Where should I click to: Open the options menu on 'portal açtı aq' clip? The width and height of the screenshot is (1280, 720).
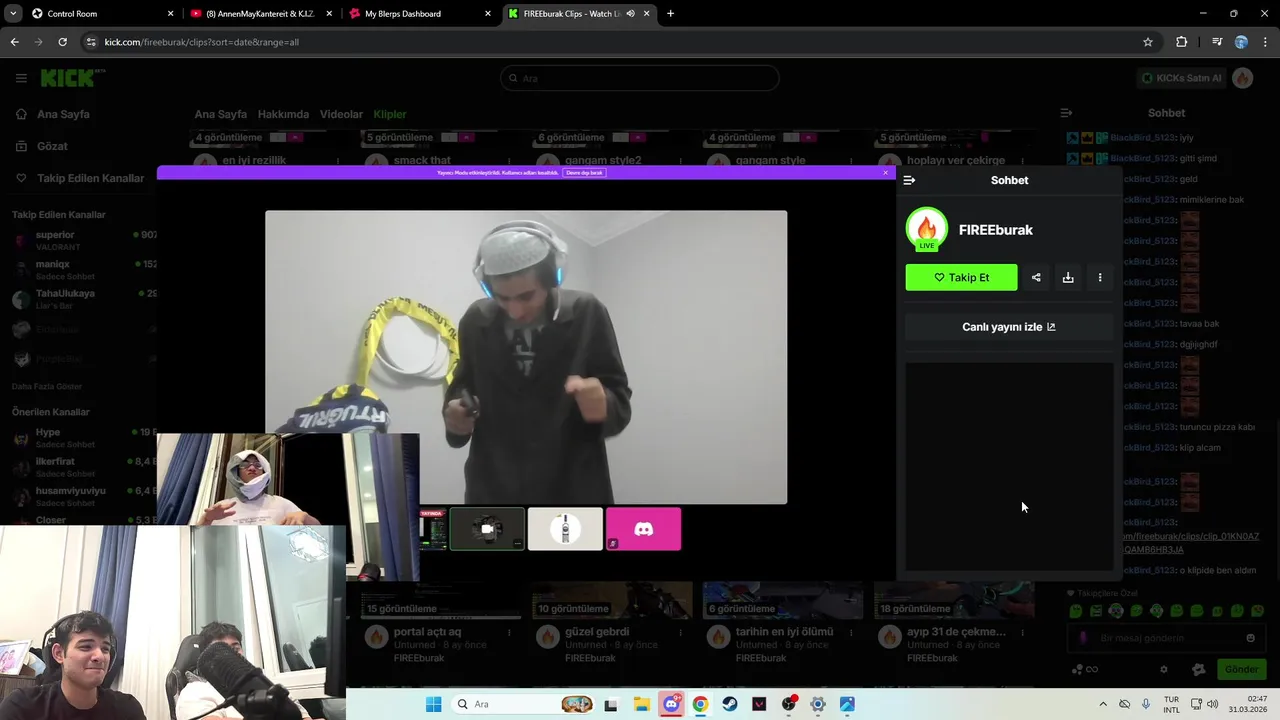coord(510,632)
